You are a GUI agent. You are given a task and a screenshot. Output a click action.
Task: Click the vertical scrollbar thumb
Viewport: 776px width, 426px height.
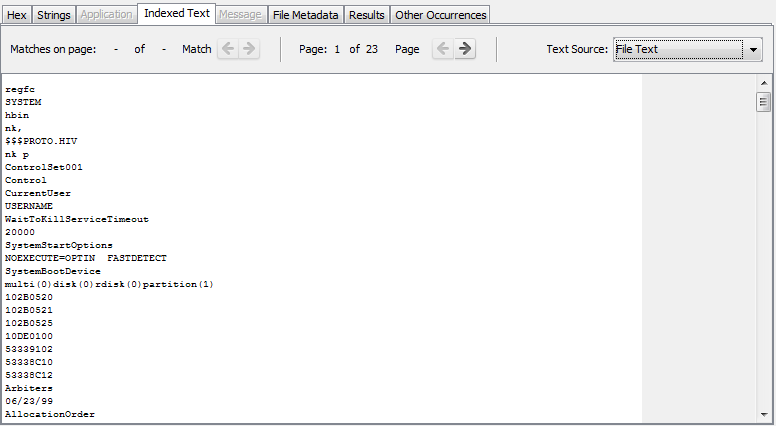(x=764, y=101)
